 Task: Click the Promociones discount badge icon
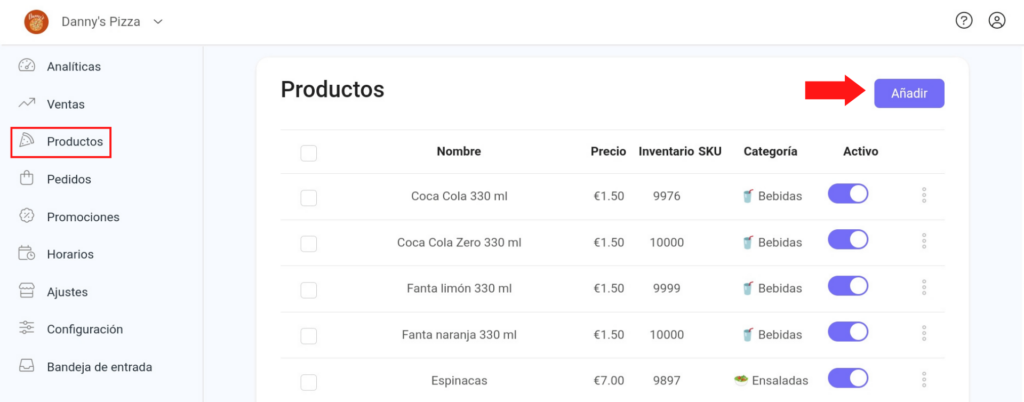26,217
